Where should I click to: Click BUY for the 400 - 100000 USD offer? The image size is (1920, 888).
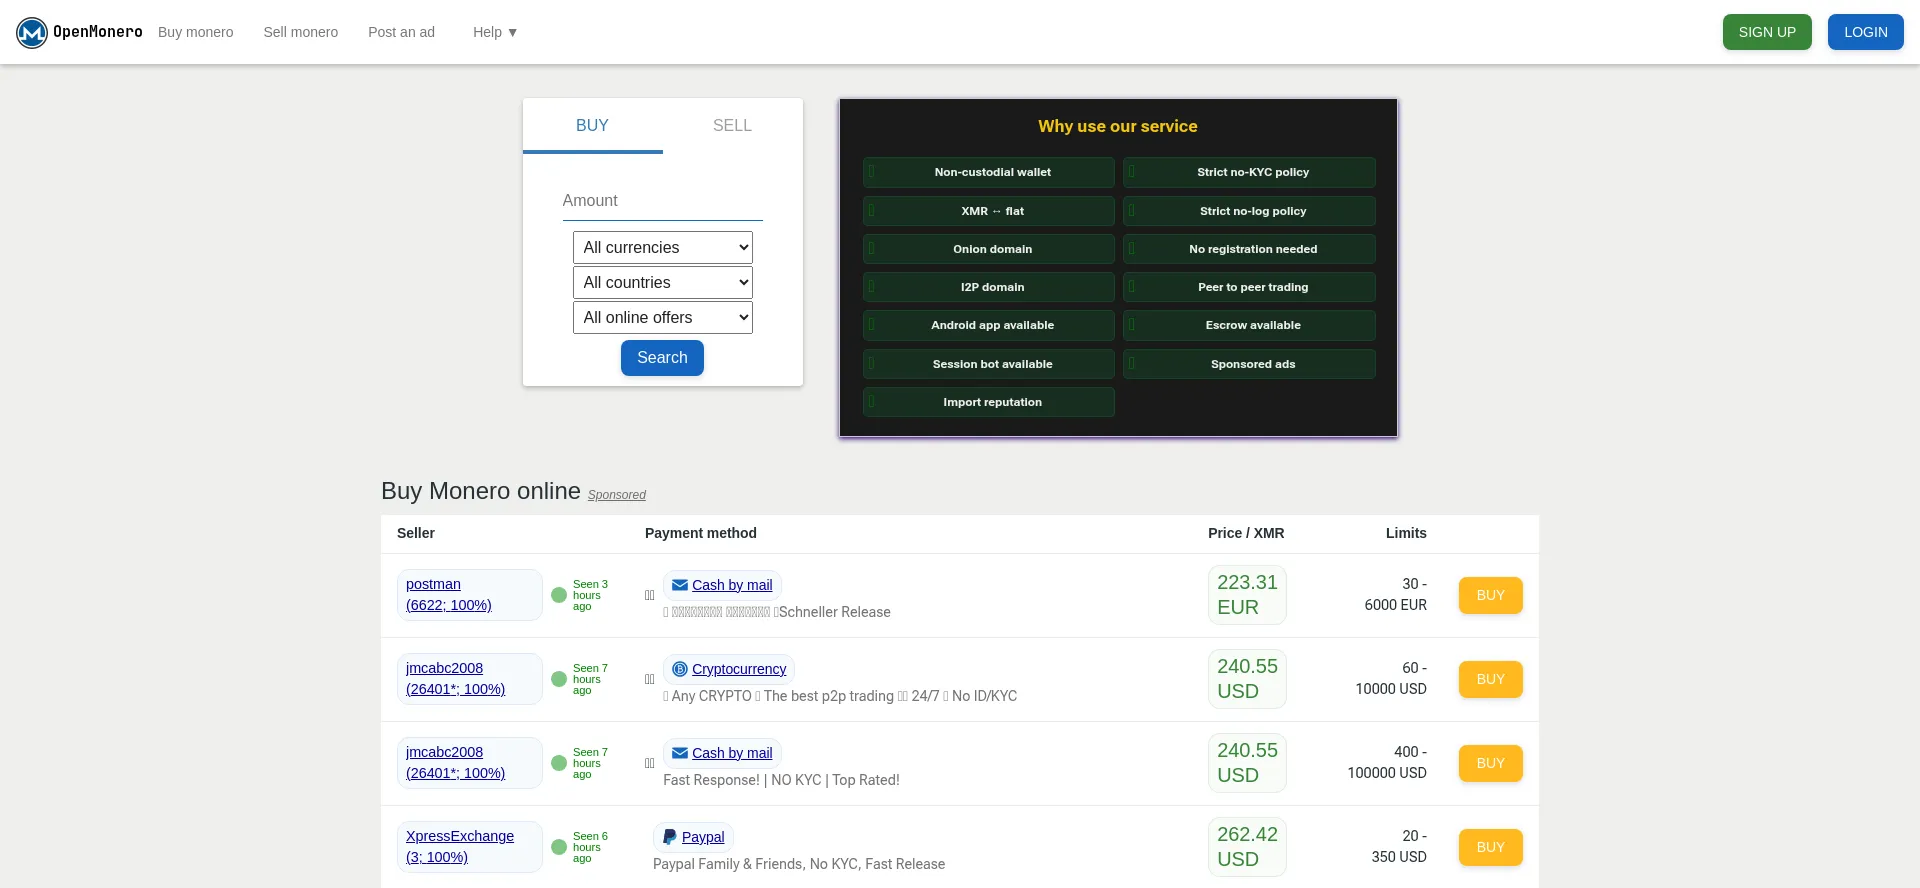click(1491, 763)
